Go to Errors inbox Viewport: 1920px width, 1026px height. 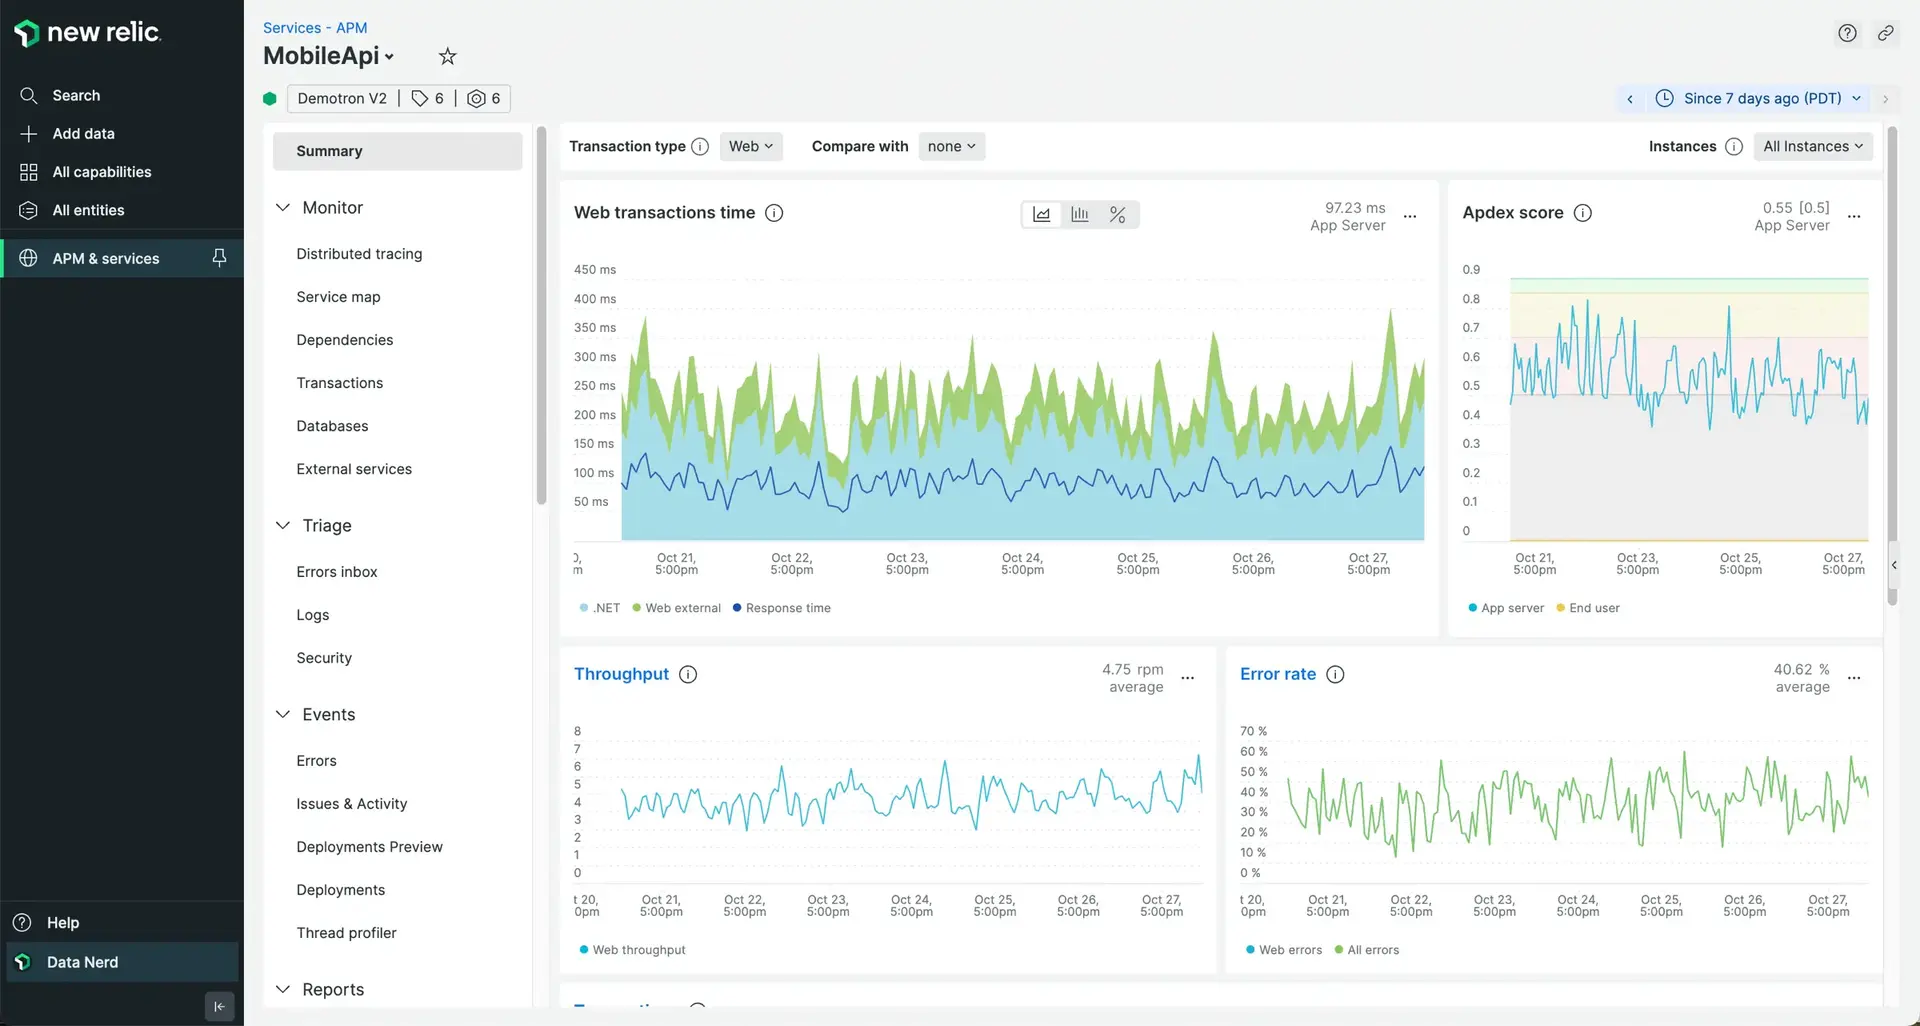click(337, 572)
